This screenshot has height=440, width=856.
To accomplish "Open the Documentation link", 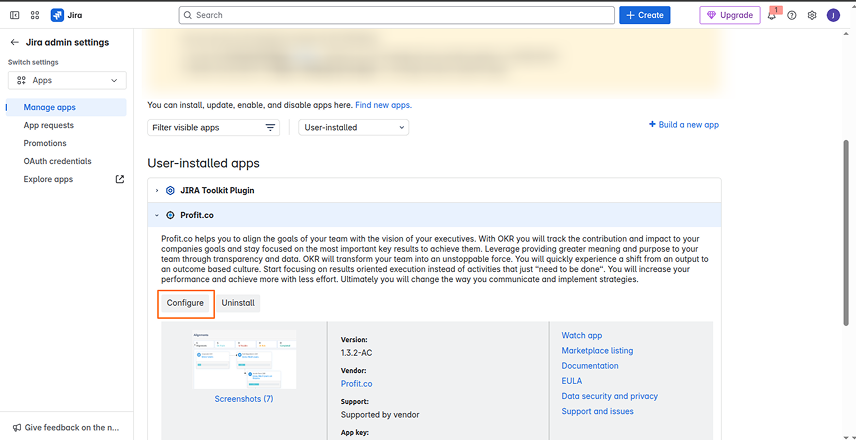I will tap(590, 366).
